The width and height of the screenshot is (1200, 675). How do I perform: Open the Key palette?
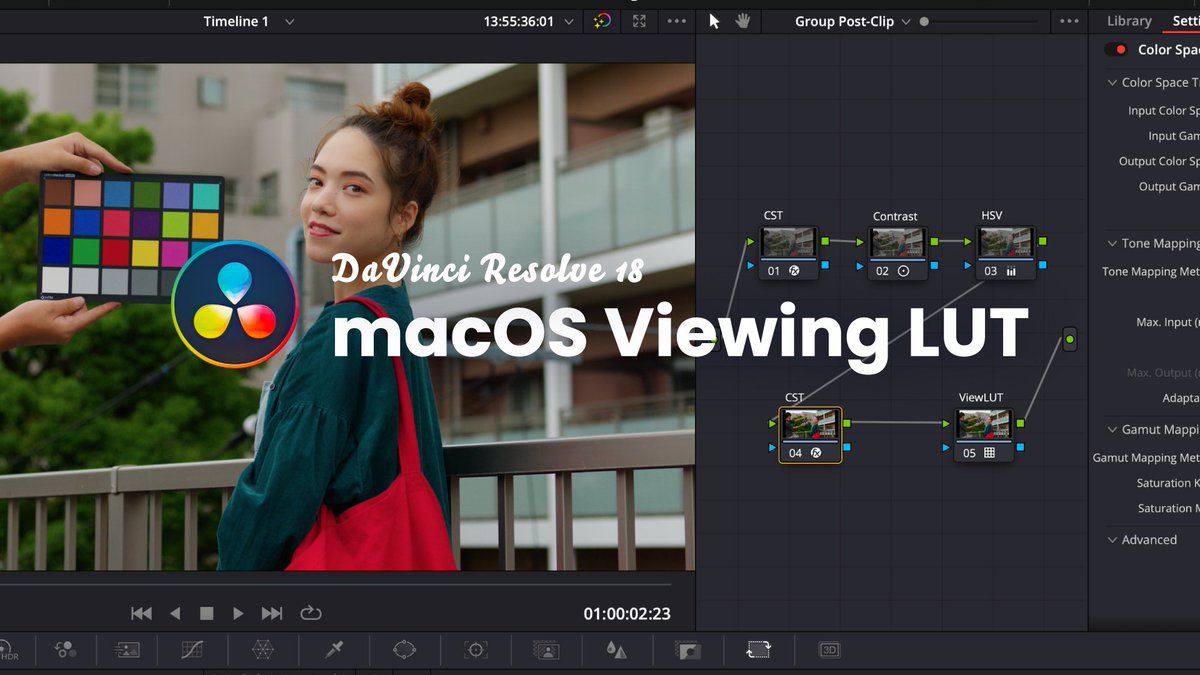point(687,650)
